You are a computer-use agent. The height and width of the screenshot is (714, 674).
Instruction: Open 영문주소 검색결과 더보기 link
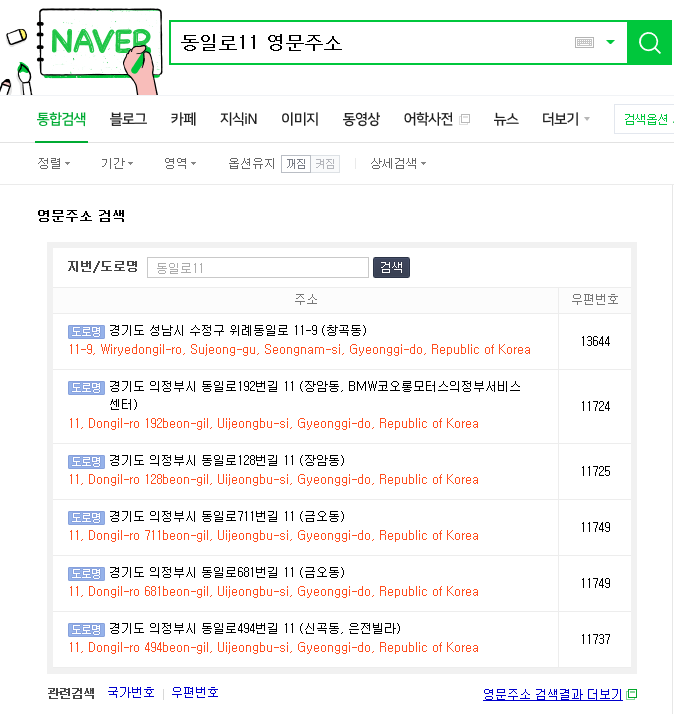pos(552,694)
